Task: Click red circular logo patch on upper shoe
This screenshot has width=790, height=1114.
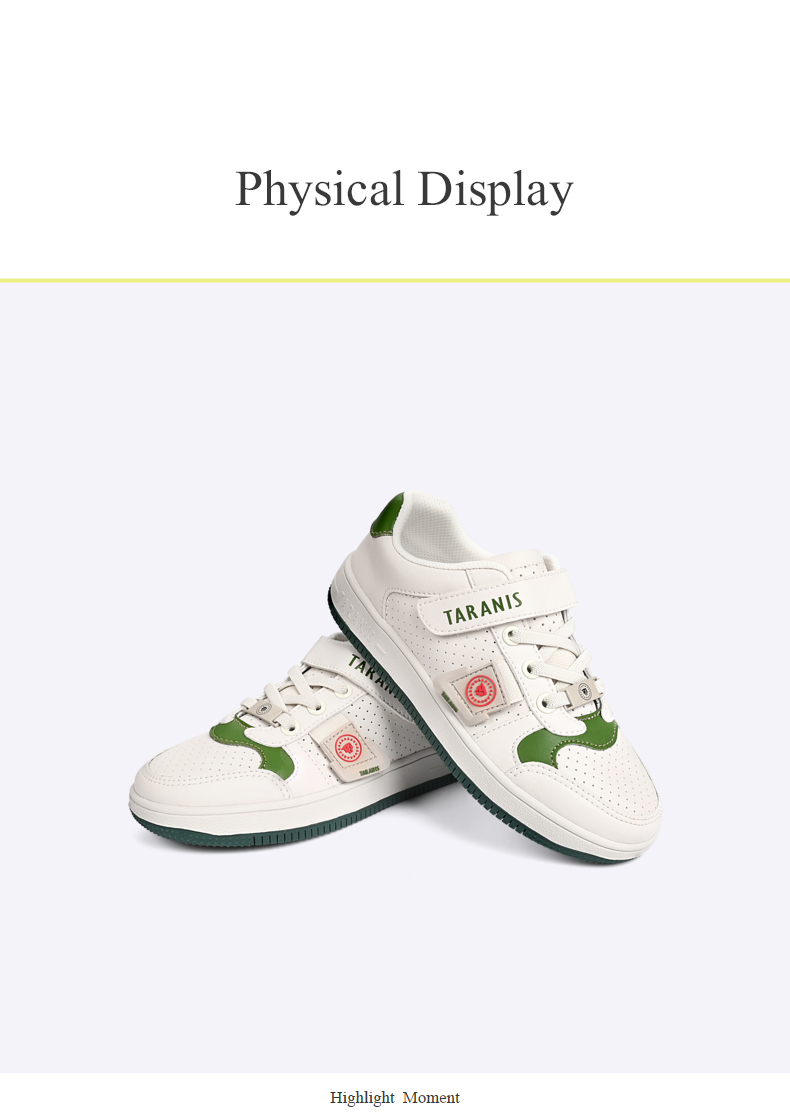Action: (x=480, y=691)
